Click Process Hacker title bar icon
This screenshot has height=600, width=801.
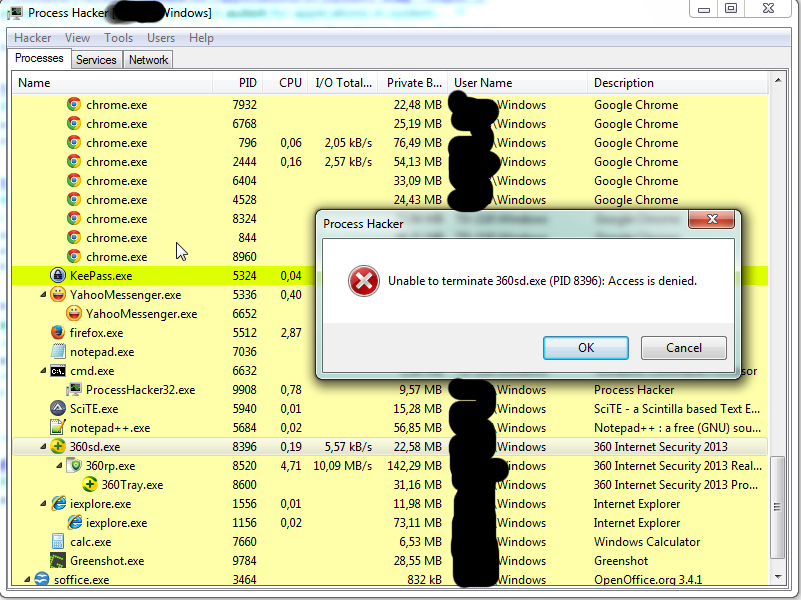[15, 12]
